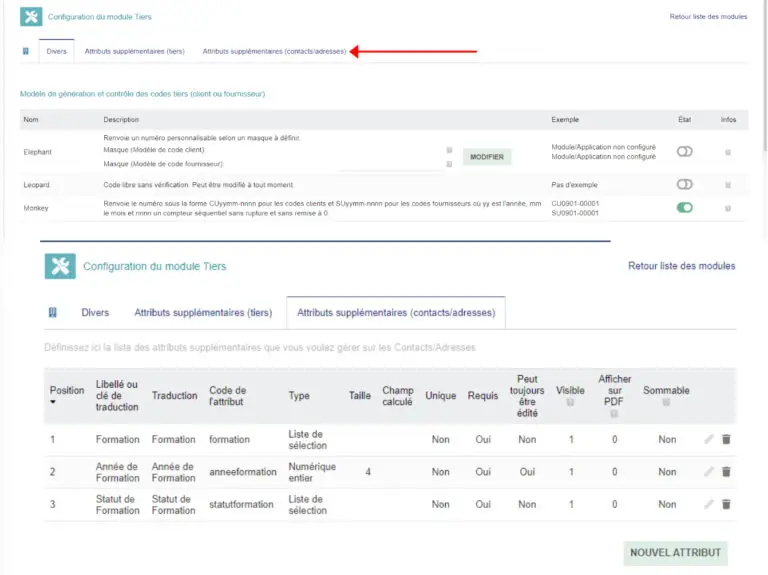Open Attributs supplémentaires (tiers) tab on the lower page
This screenshot has height=575, width=768.
click(203, 312)
